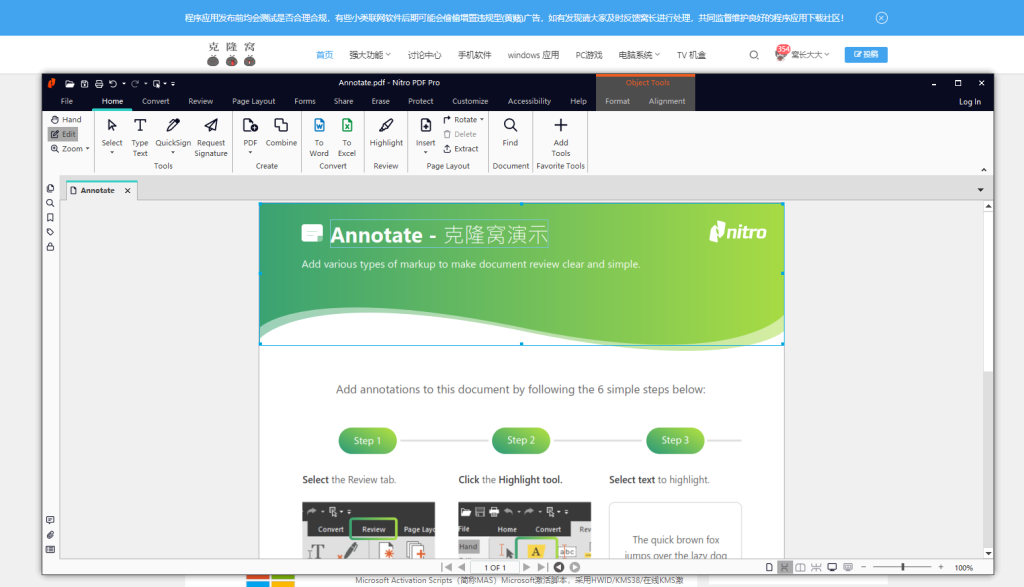Open the search pane in left sidebar
The width and height of the screenshot is (1024, 587).
[x=50, y=203]
